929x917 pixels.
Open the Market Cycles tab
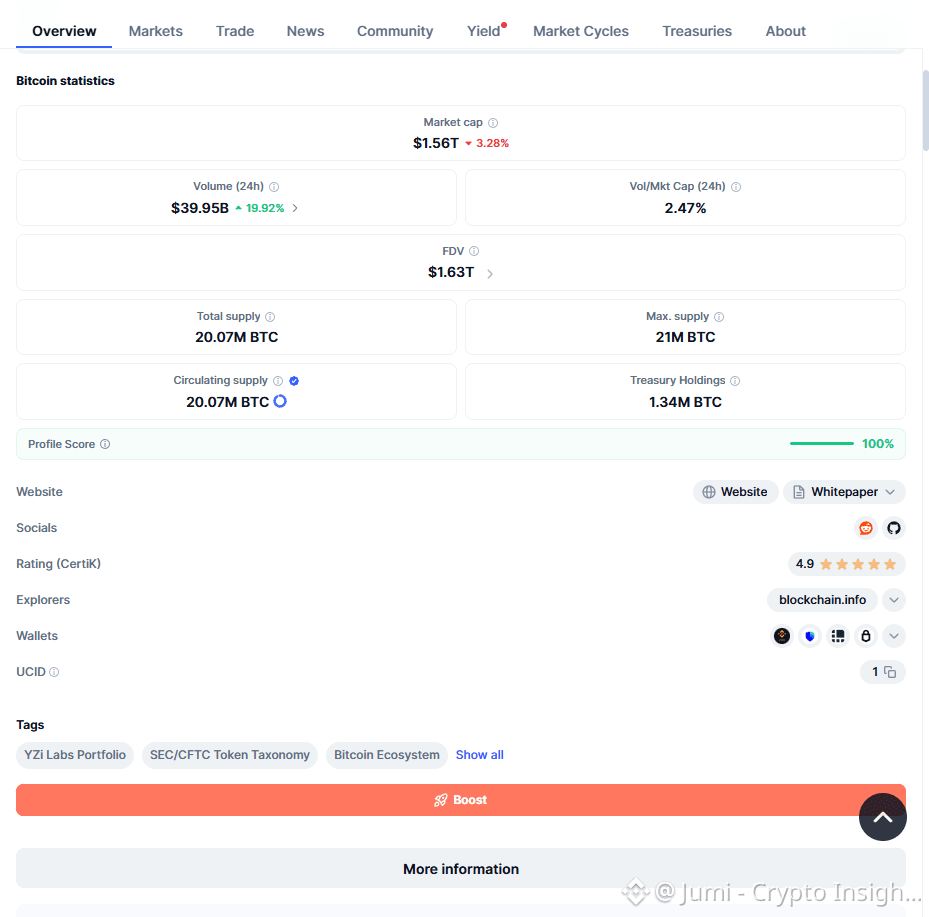581,31
